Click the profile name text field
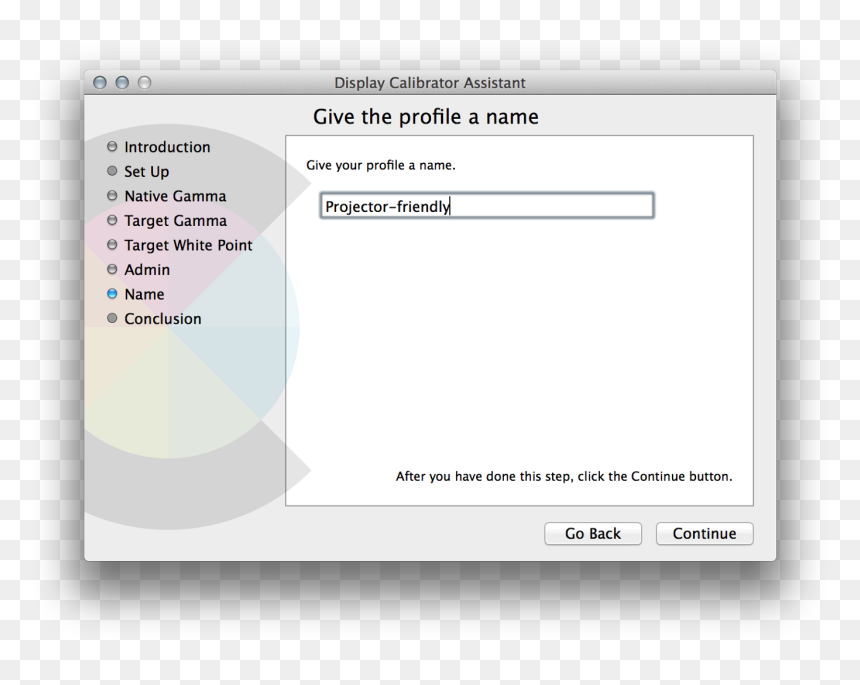Image resolution: width=860 pixels, height=685 pixels. click(x=487, y=206)
